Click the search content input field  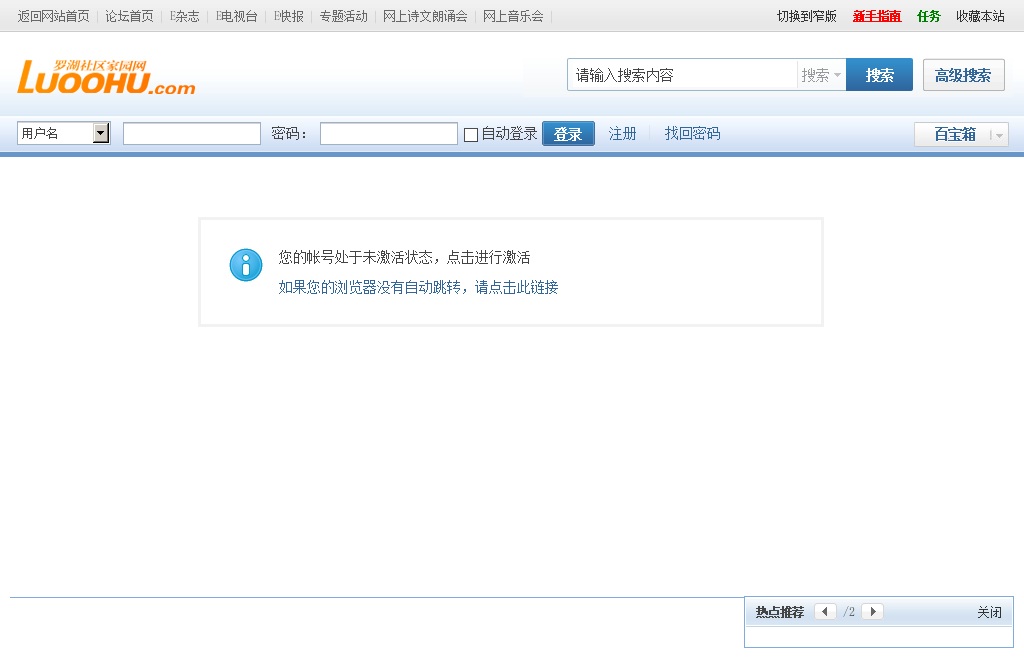click(x=682, y=75)
